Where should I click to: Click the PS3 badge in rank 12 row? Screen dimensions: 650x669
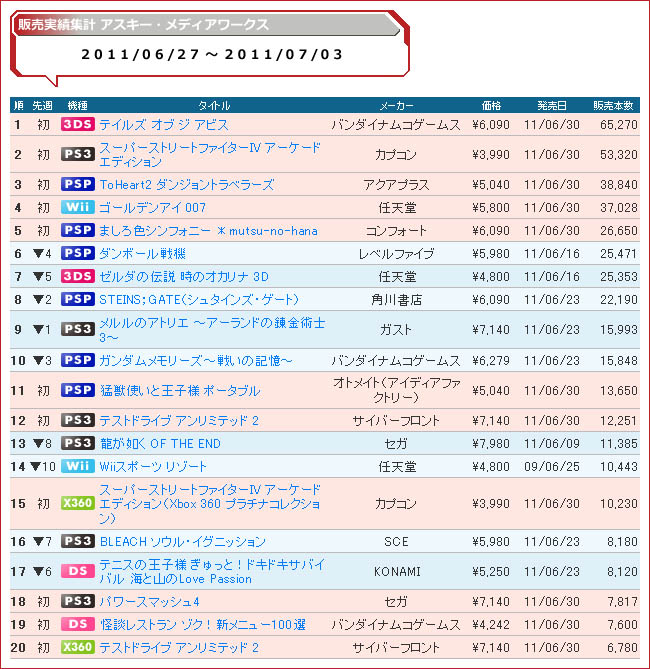click(x=77, y=420)
